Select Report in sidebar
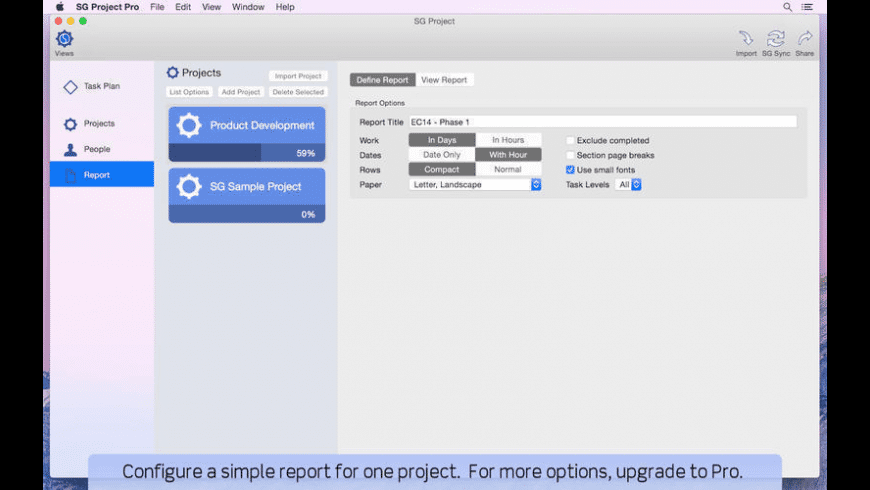 (x=102, y=174)
